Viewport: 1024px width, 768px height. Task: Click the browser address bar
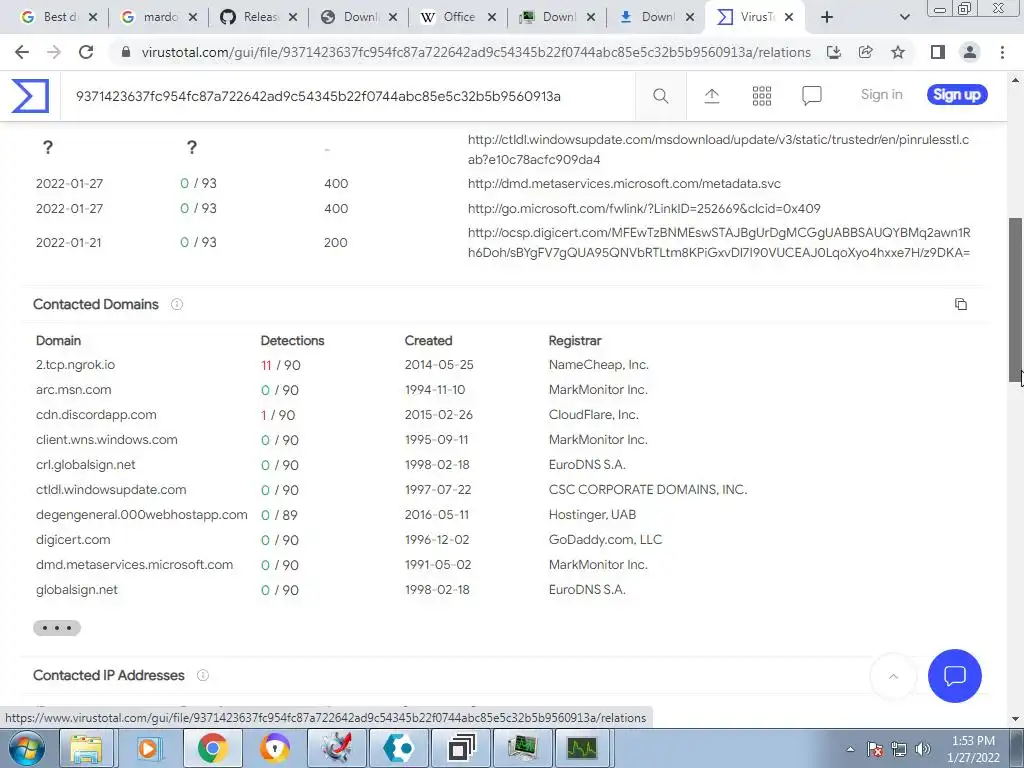coord(475,52)
